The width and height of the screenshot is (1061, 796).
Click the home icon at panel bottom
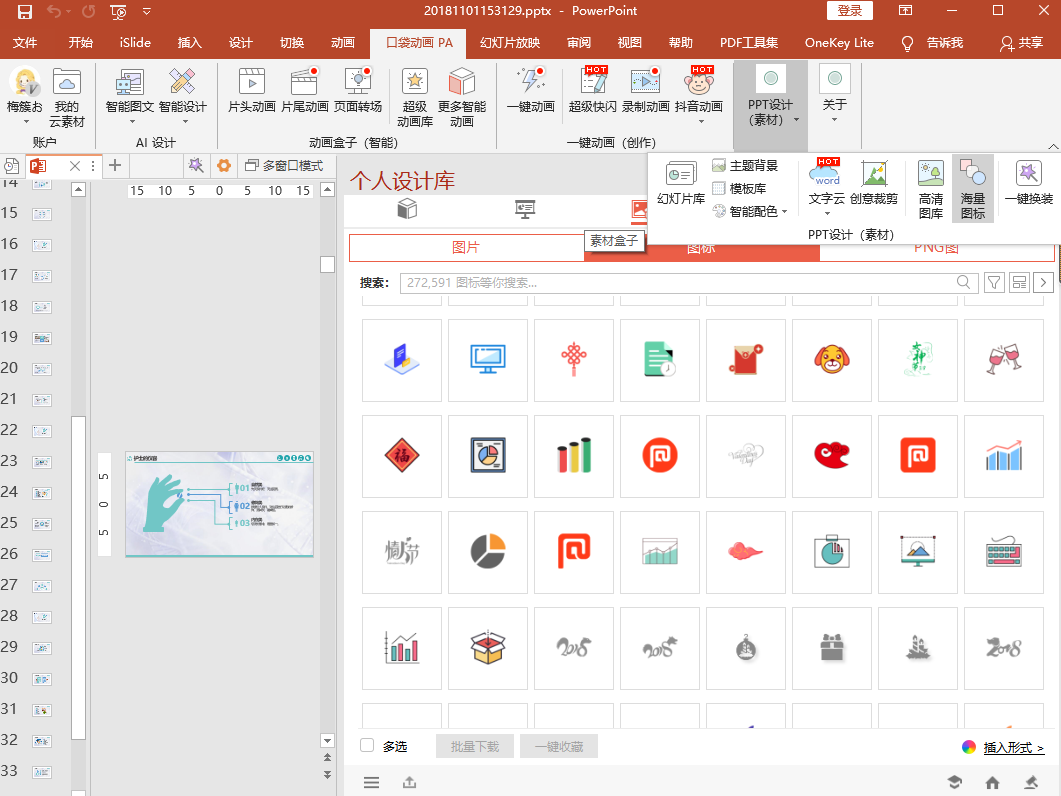(x=992, y=782)
